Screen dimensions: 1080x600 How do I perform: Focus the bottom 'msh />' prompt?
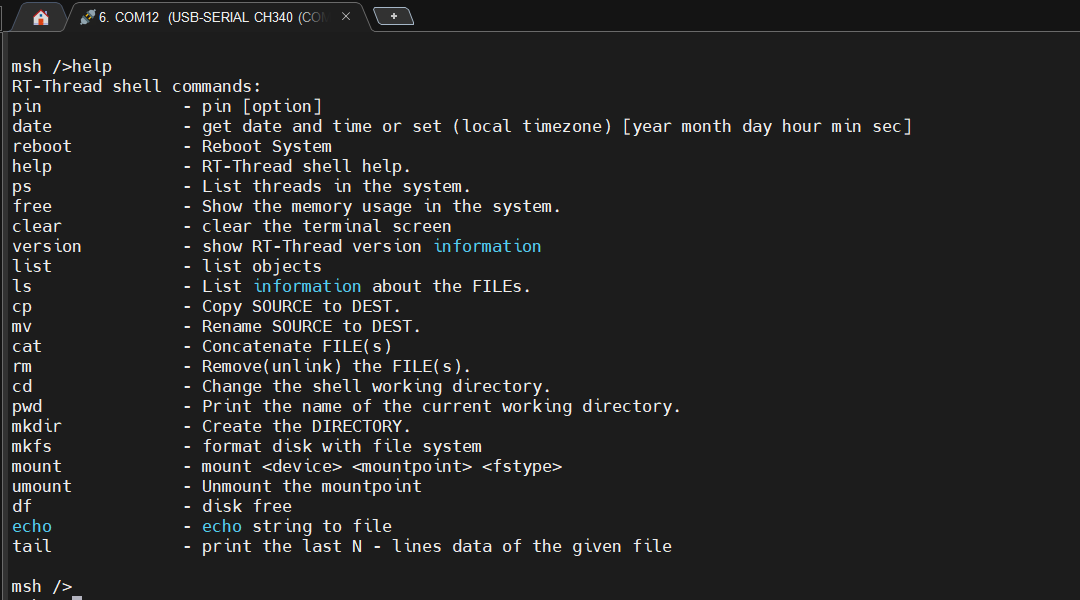point(41,586)
